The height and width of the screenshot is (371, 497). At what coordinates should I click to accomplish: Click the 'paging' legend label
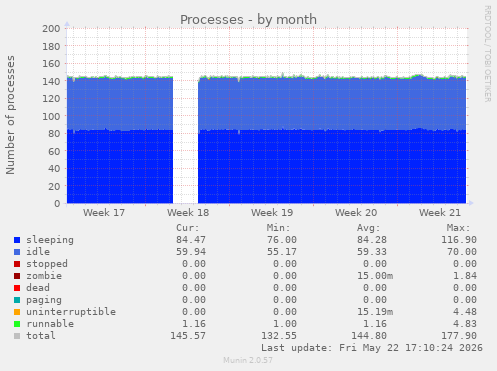click(x=44, y=300)
